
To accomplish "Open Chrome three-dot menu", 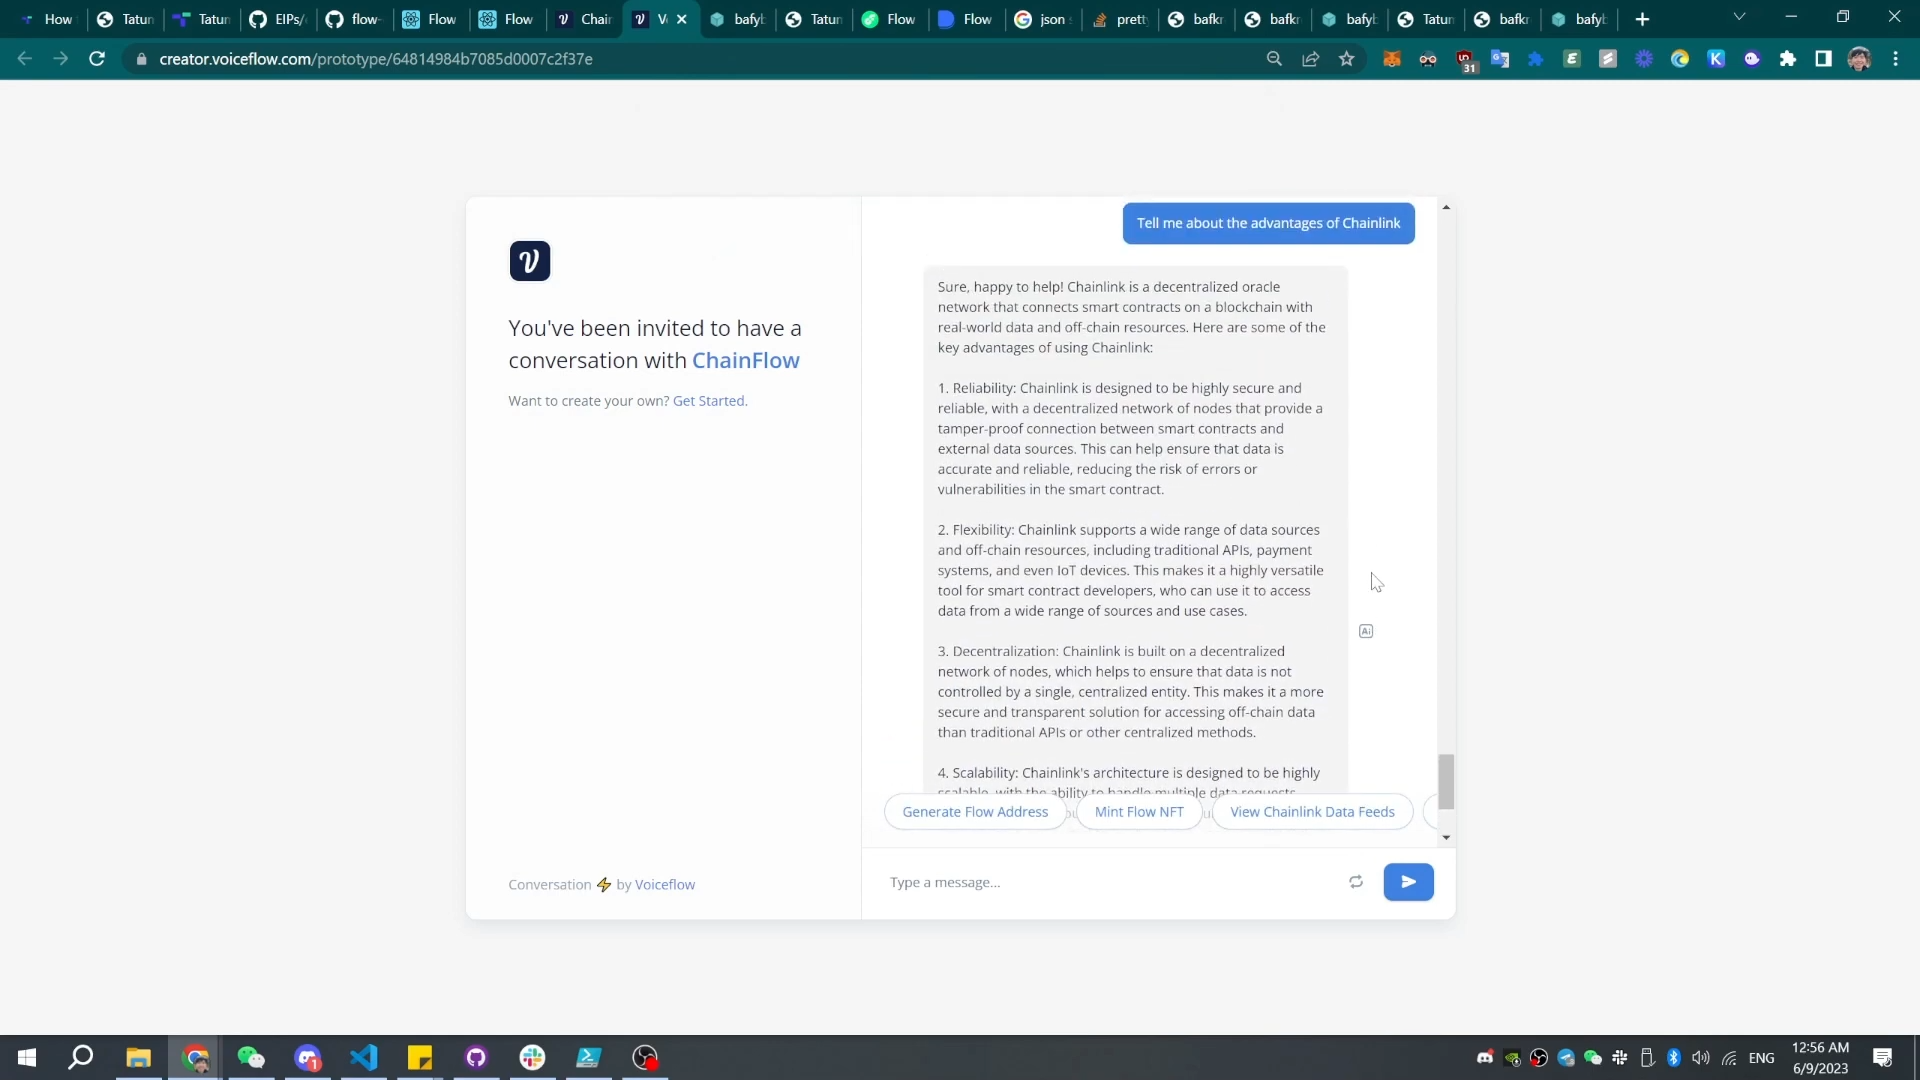I will point(1895,59).
